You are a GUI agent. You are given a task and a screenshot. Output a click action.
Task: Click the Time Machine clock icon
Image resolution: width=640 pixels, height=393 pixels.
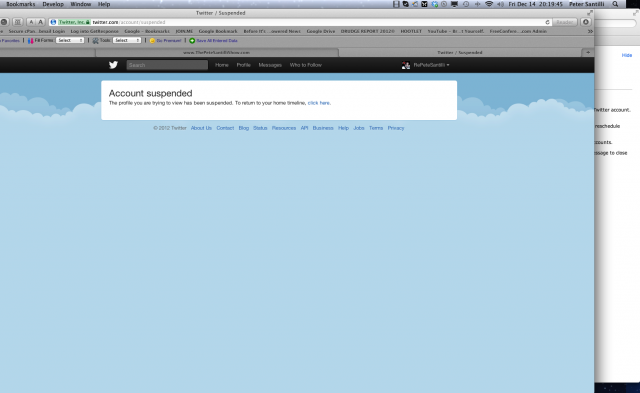[466, 4]
